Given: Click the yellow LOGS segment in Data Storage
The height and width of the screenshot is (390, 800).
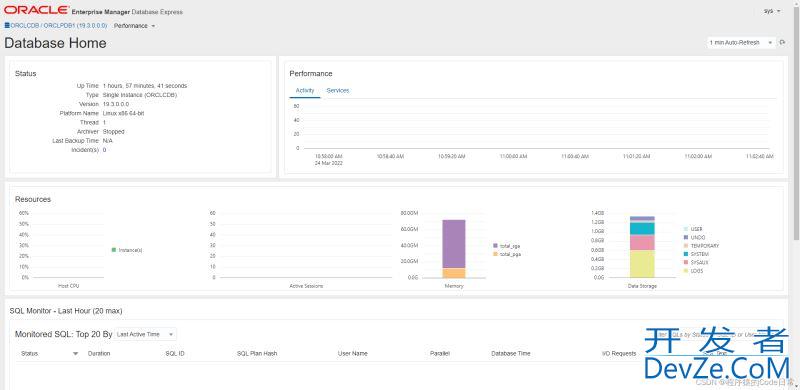Looking at the screenshot, I should click(x=642, y=264).
